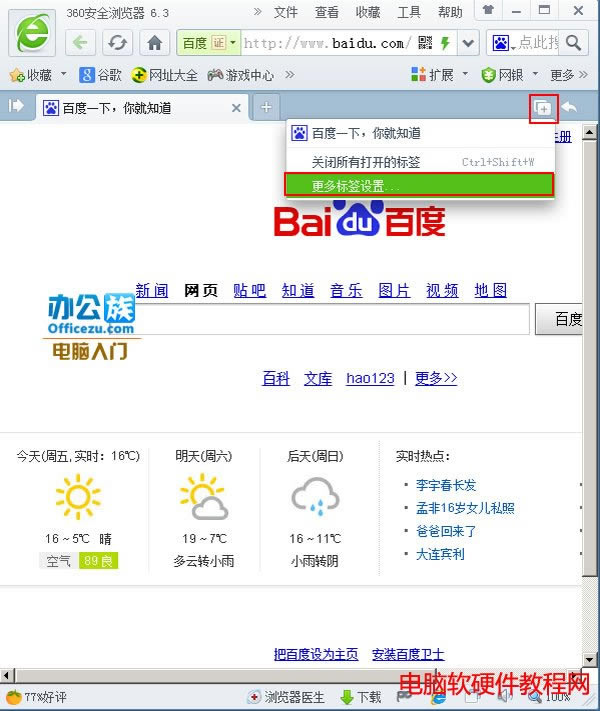
Task: Expand the address bar history dropdown
Action: 468,43
